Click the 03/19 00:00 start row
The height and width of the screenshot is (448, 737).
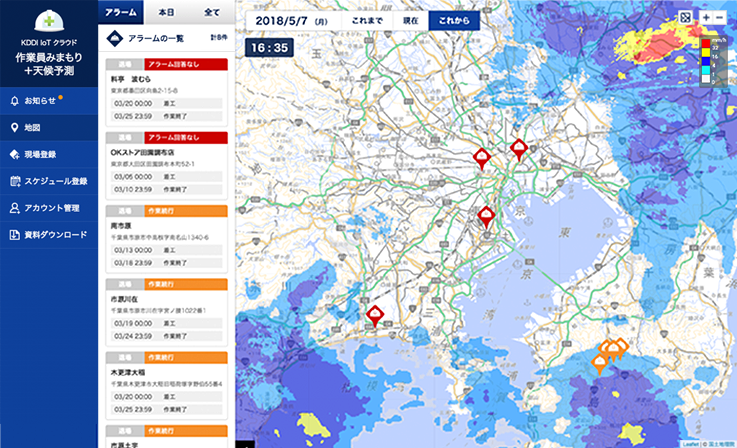click(166, 323)
